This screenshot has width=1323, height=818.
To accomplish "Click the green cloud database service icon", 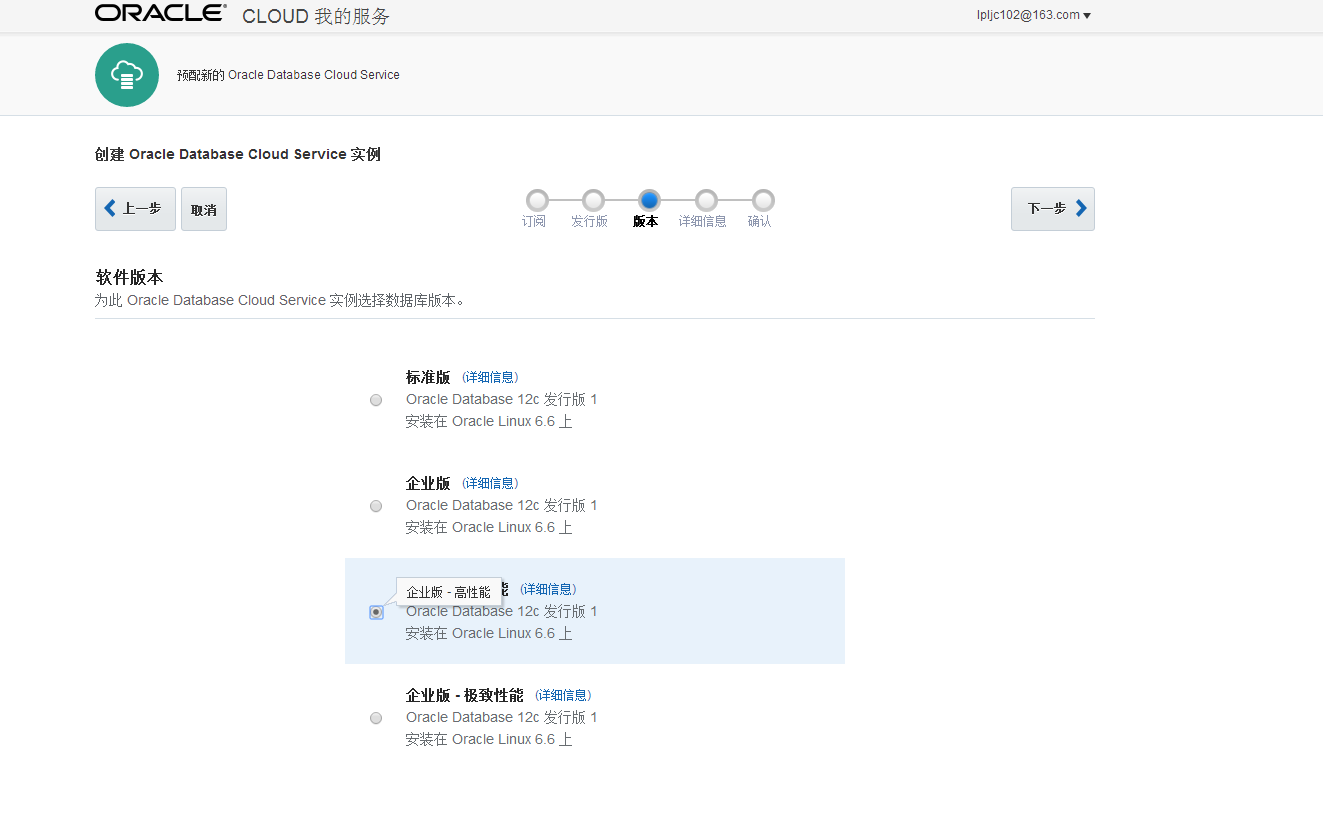I will click(127, 75).
